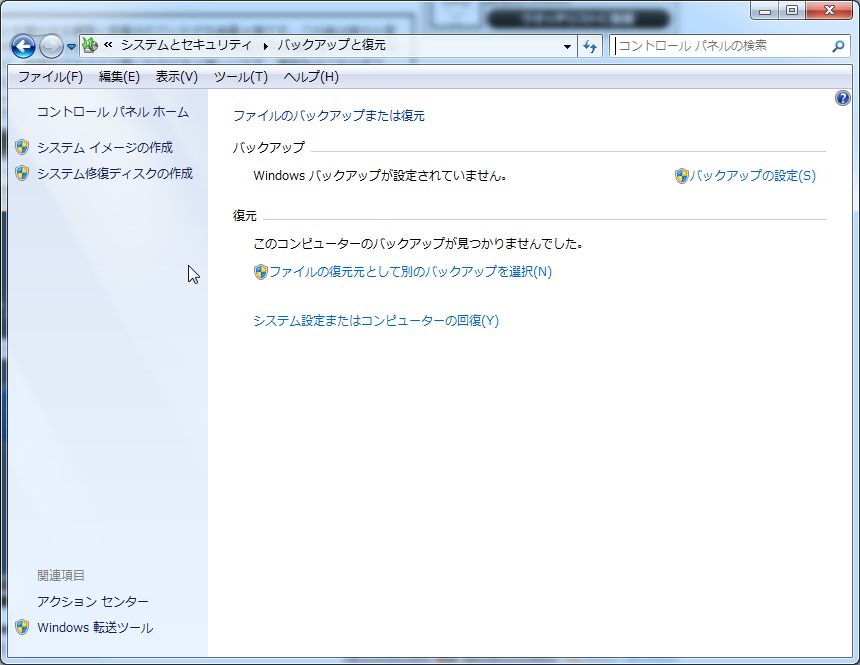The height and width of the screenshot is (665, 860).
Task: Maximize the Control Panel window
Action: click(x=792, y=10)
